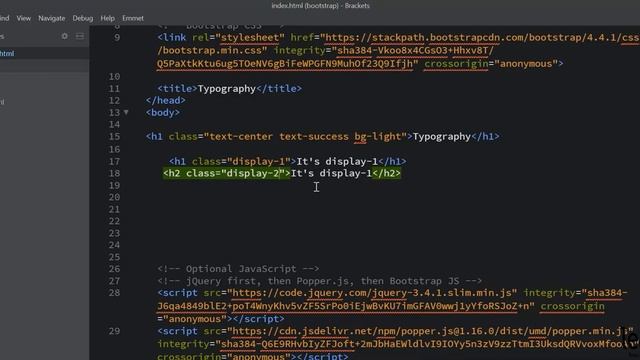Click line number 15 in the gutter
This screenshot has width=640, height=360.
pyautogui.click(x=114, y=137)
